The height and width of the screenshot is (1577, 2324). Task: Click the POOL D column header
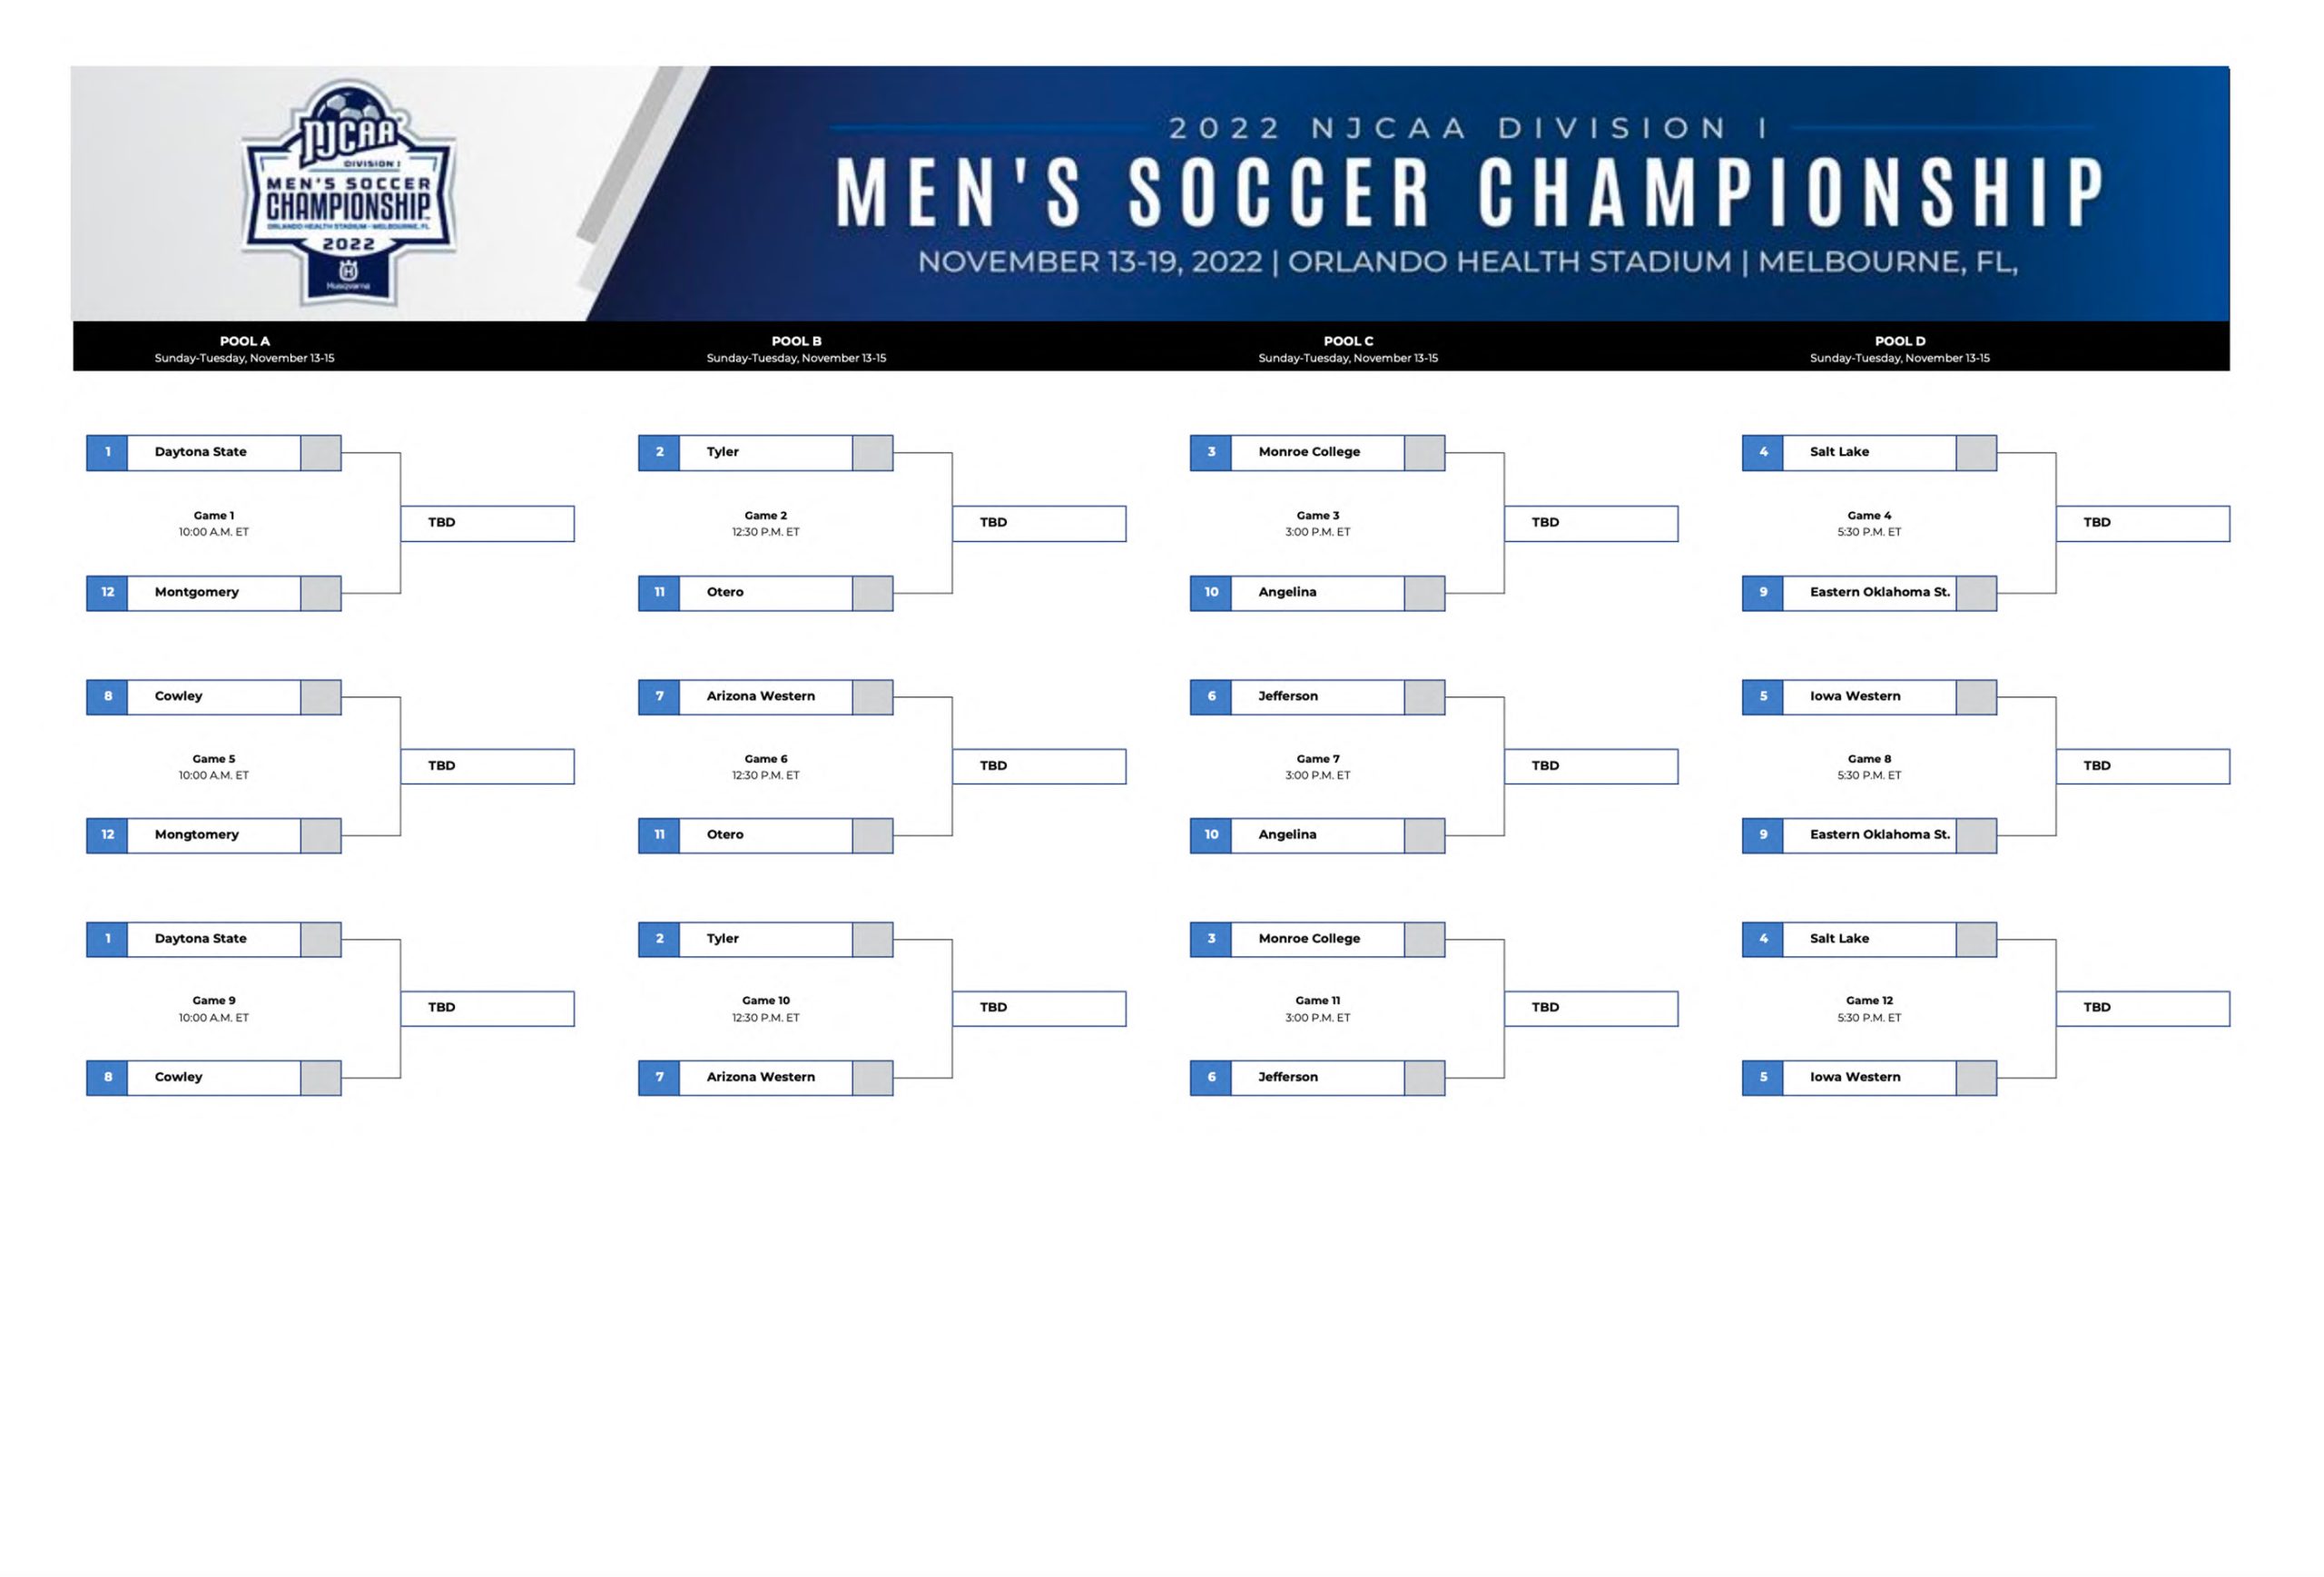pos(1900,348)
